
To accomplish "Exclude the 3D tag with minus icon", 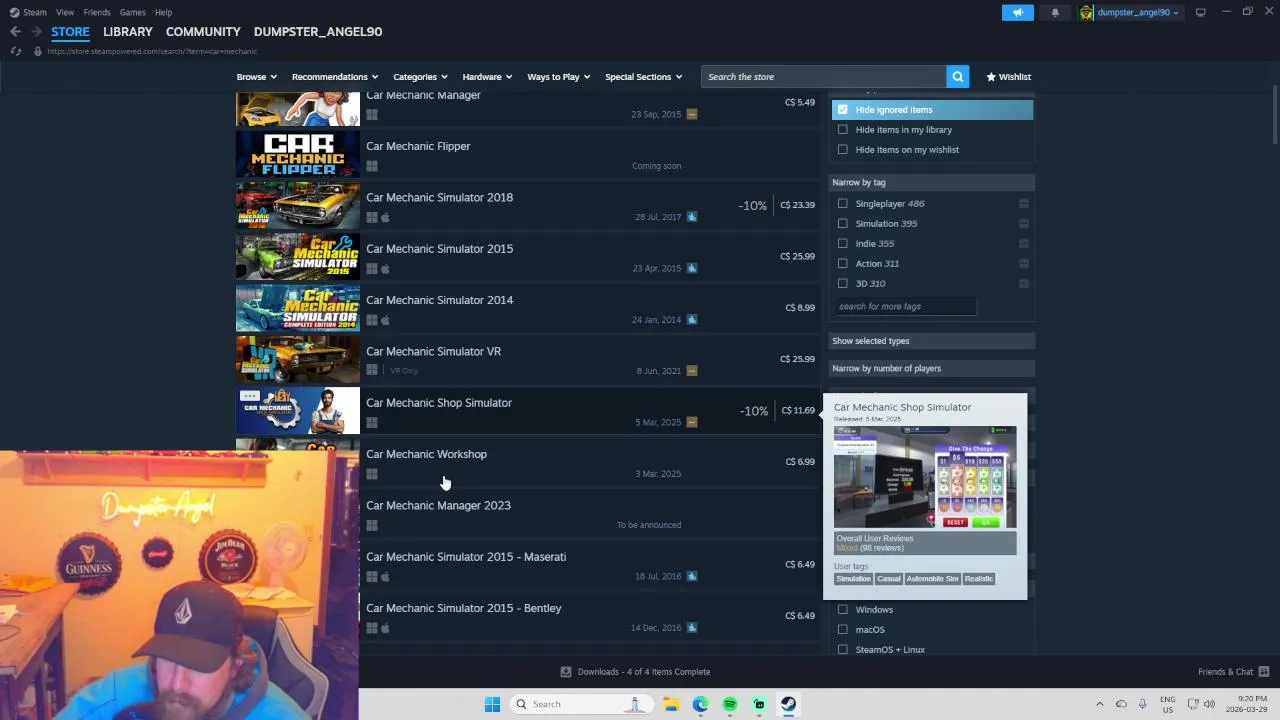I will (1023, 283).
